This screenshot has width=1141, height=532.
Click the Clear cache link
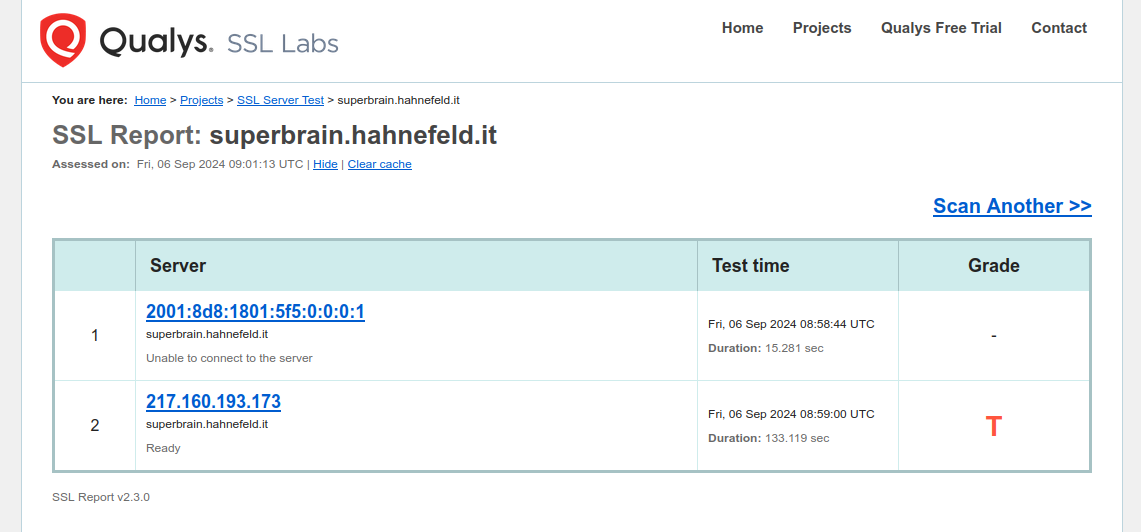pyautogui.click(x=379, y=164)
